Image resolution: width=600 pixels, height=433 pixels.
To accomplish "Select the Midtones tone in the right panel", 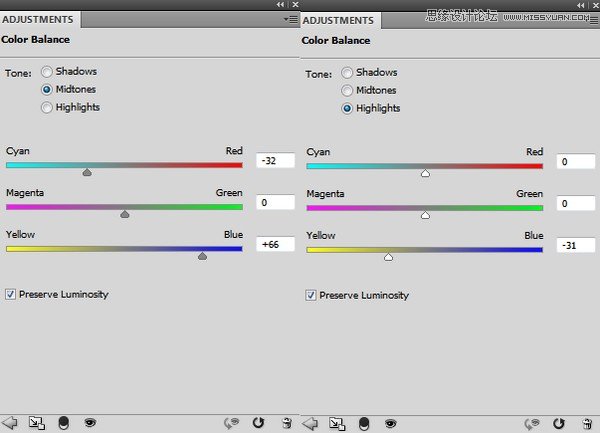I will (x=348, y=90).
